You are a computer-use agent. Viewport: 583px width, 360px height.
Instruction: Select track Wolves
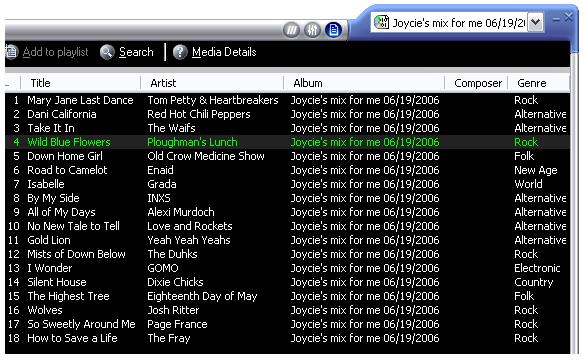(45, 310)
